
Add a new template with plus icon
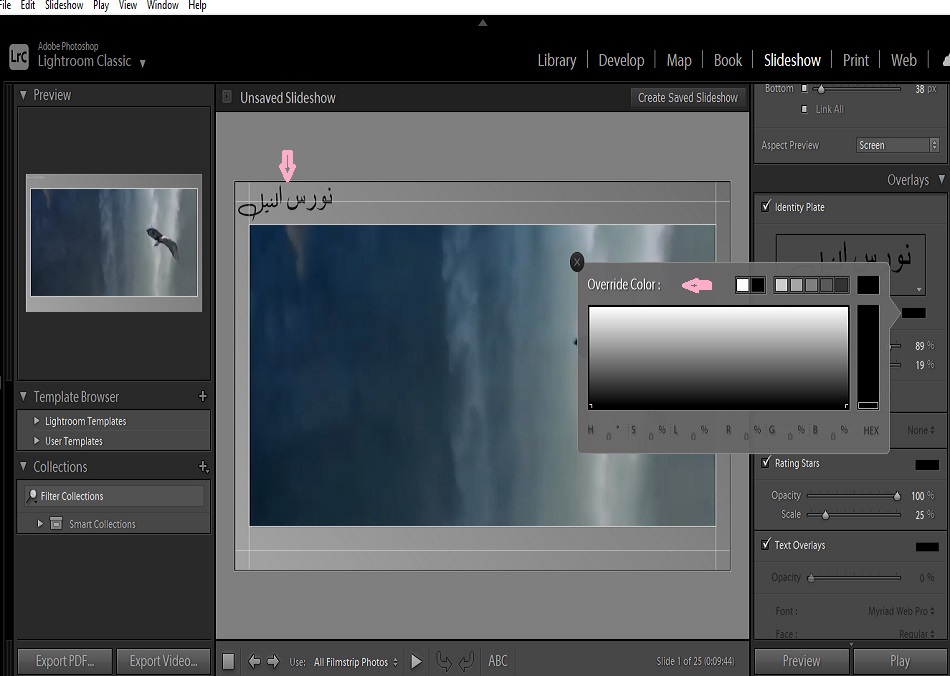click(203, 397)
